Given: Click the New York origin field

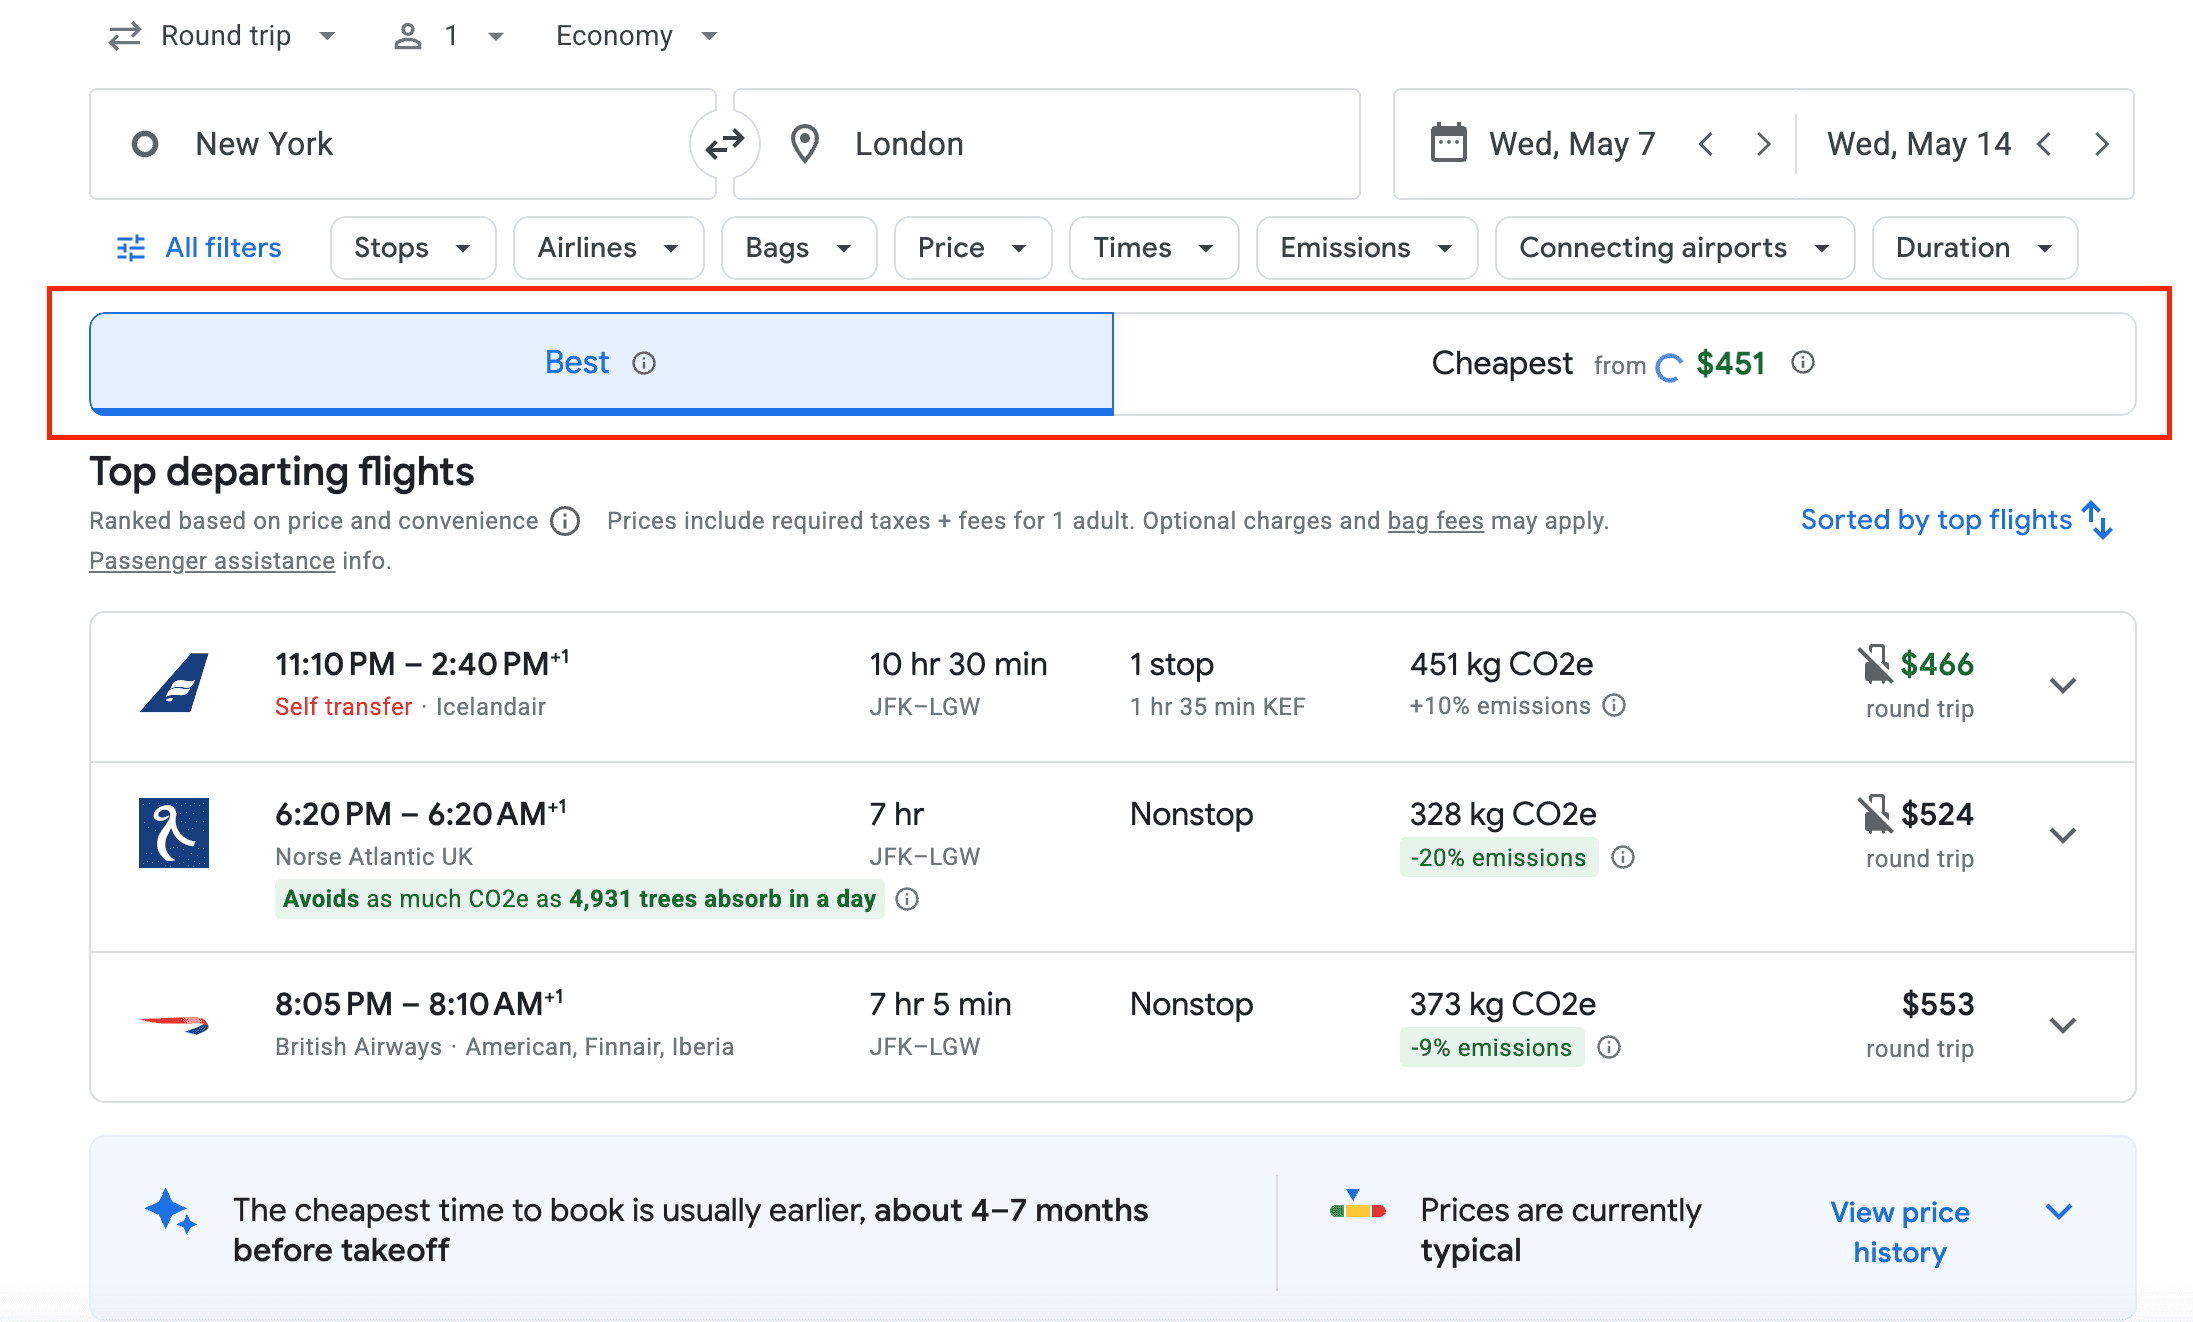Looking at the screenshot, I should pyautogui.click(x=402, y=144).
